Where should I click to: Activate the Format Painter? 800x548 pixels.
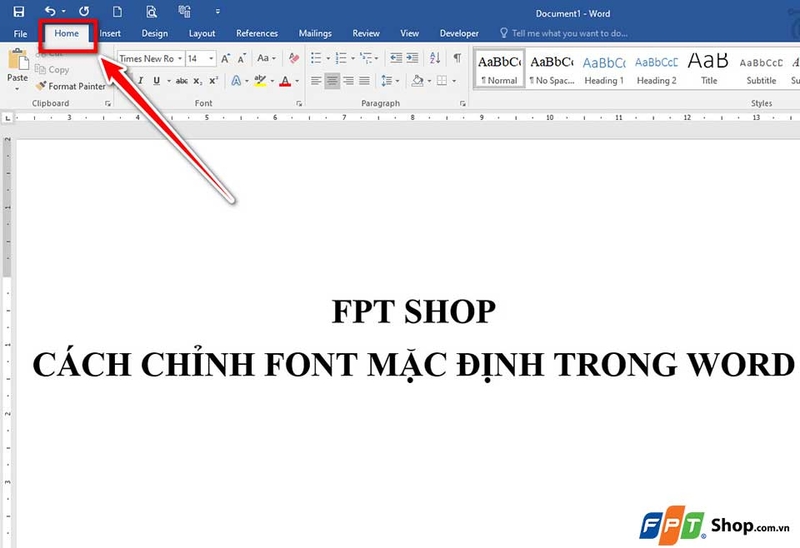pyautogui.click(x=70, y=86)
